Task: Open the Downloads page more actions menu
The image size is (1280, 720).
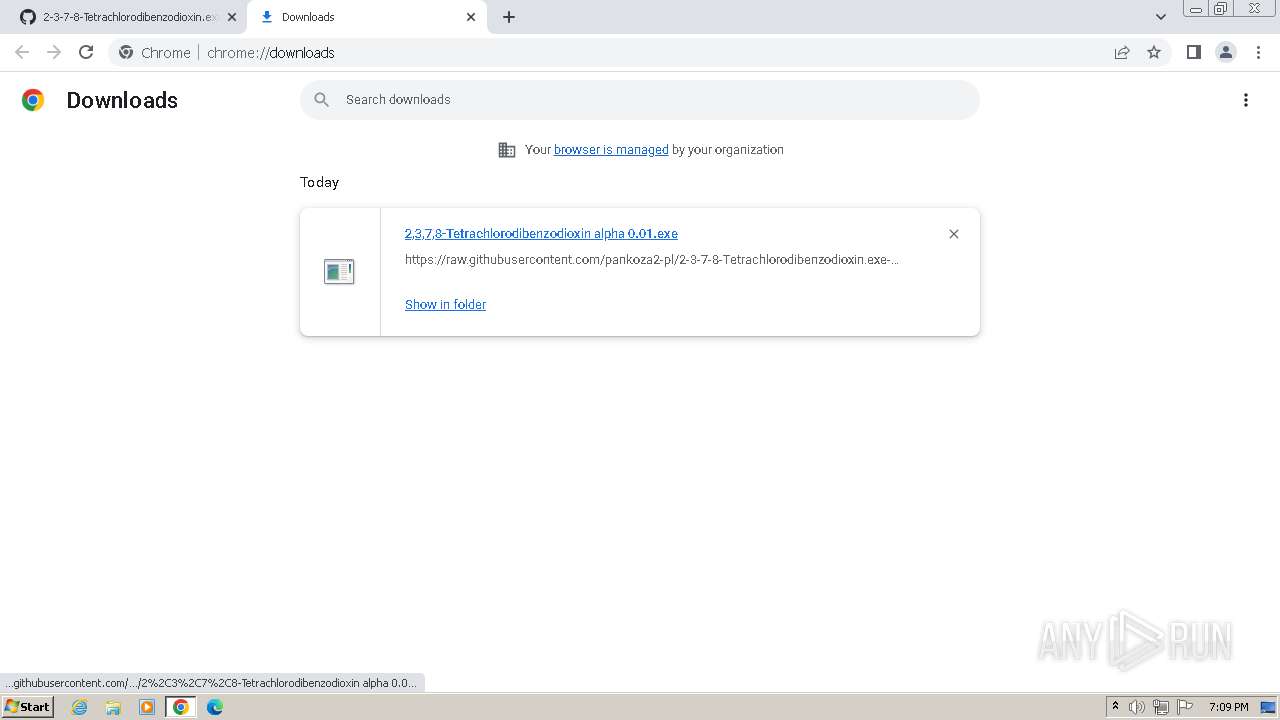Action: pos(1246,100)
